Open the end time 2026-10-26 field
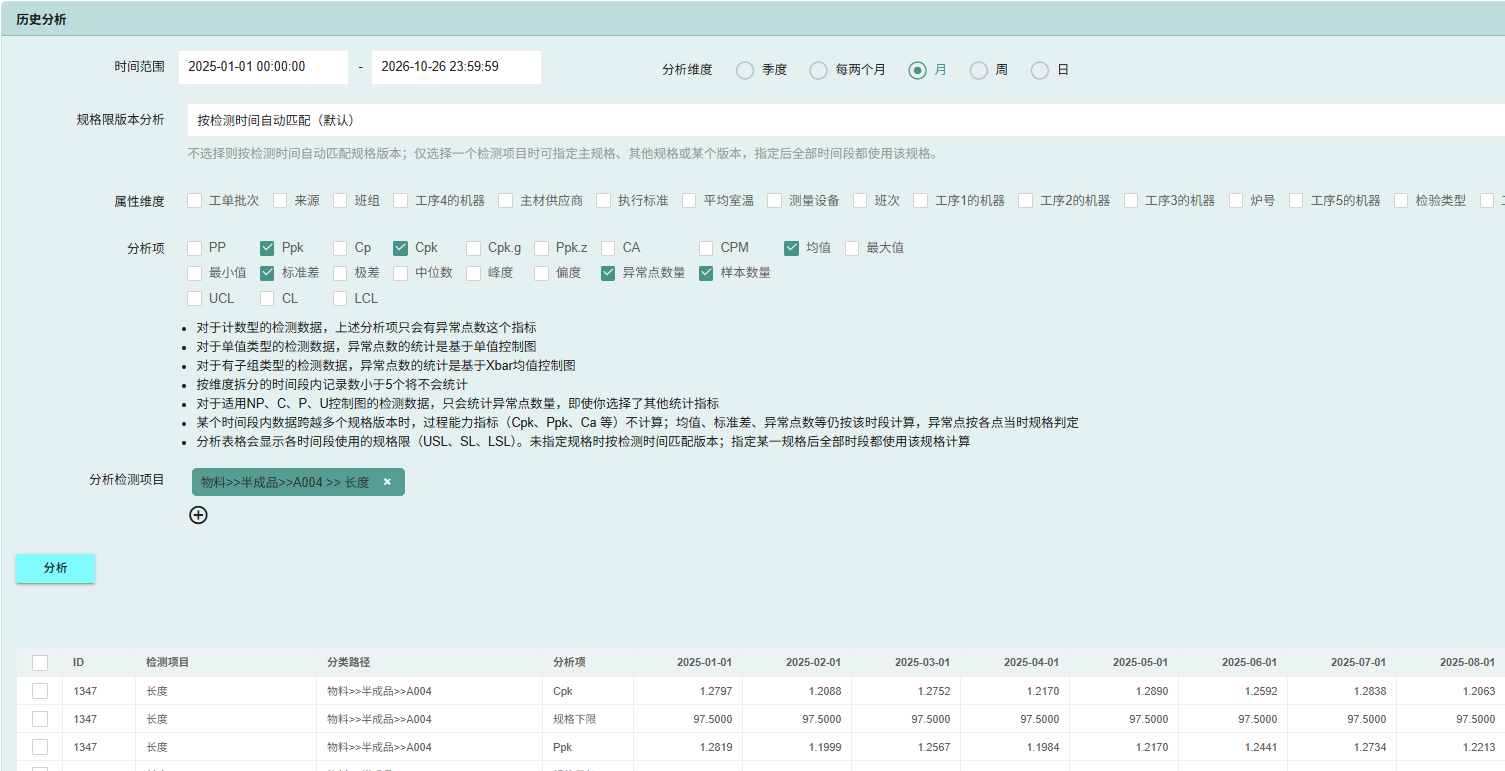1505x771 pixels. [456, 67]
